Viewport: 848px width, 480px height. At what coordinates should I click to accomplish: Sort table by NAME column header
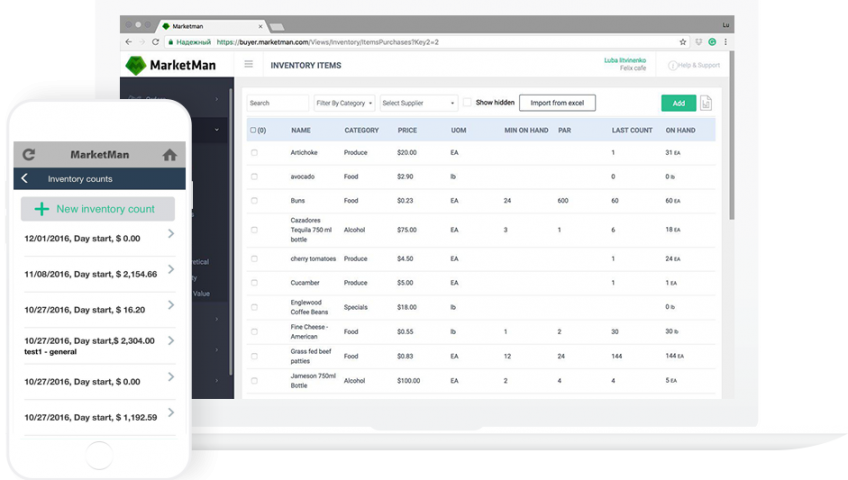click(301, 130)
